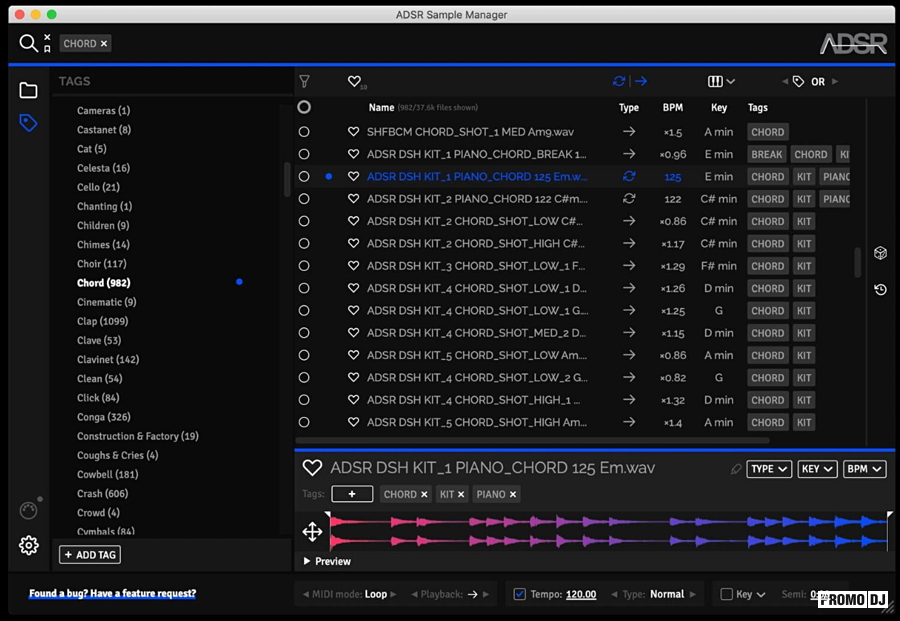Screen dimensions: 900x621
Task: Favorite the SHFBCM CHORD_SHOT_1 file heart
Action: point(353,132)
